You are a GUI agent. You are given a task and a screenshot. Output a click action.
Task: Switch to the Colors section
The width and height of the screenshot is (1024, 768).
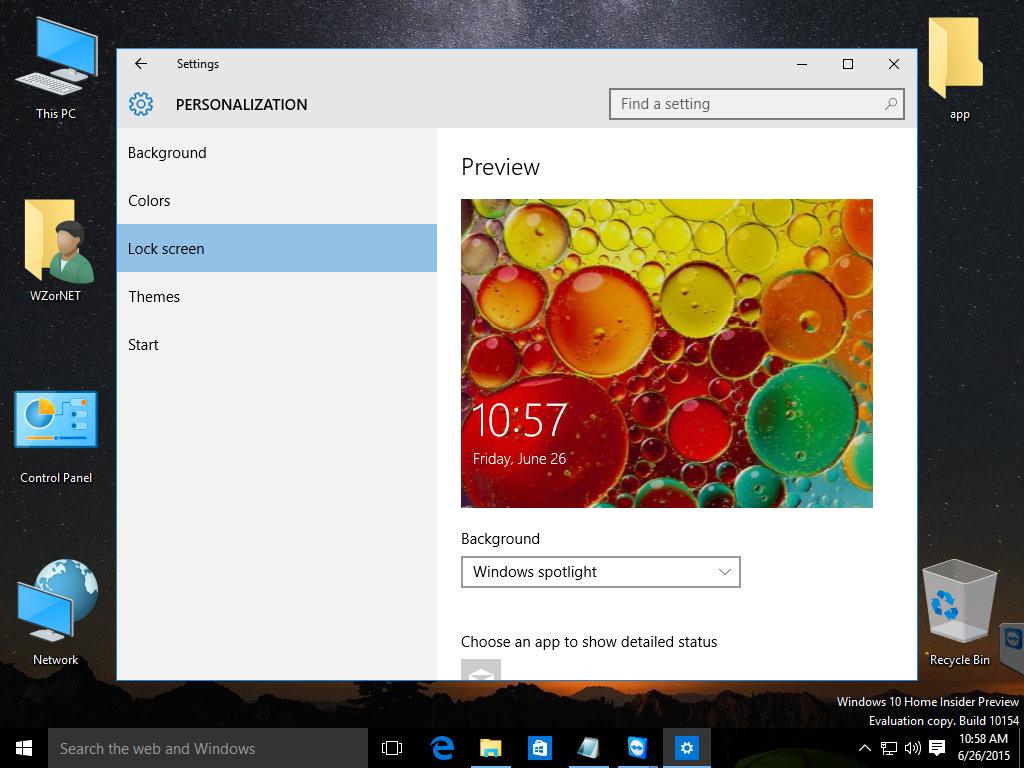coord(149,201)
